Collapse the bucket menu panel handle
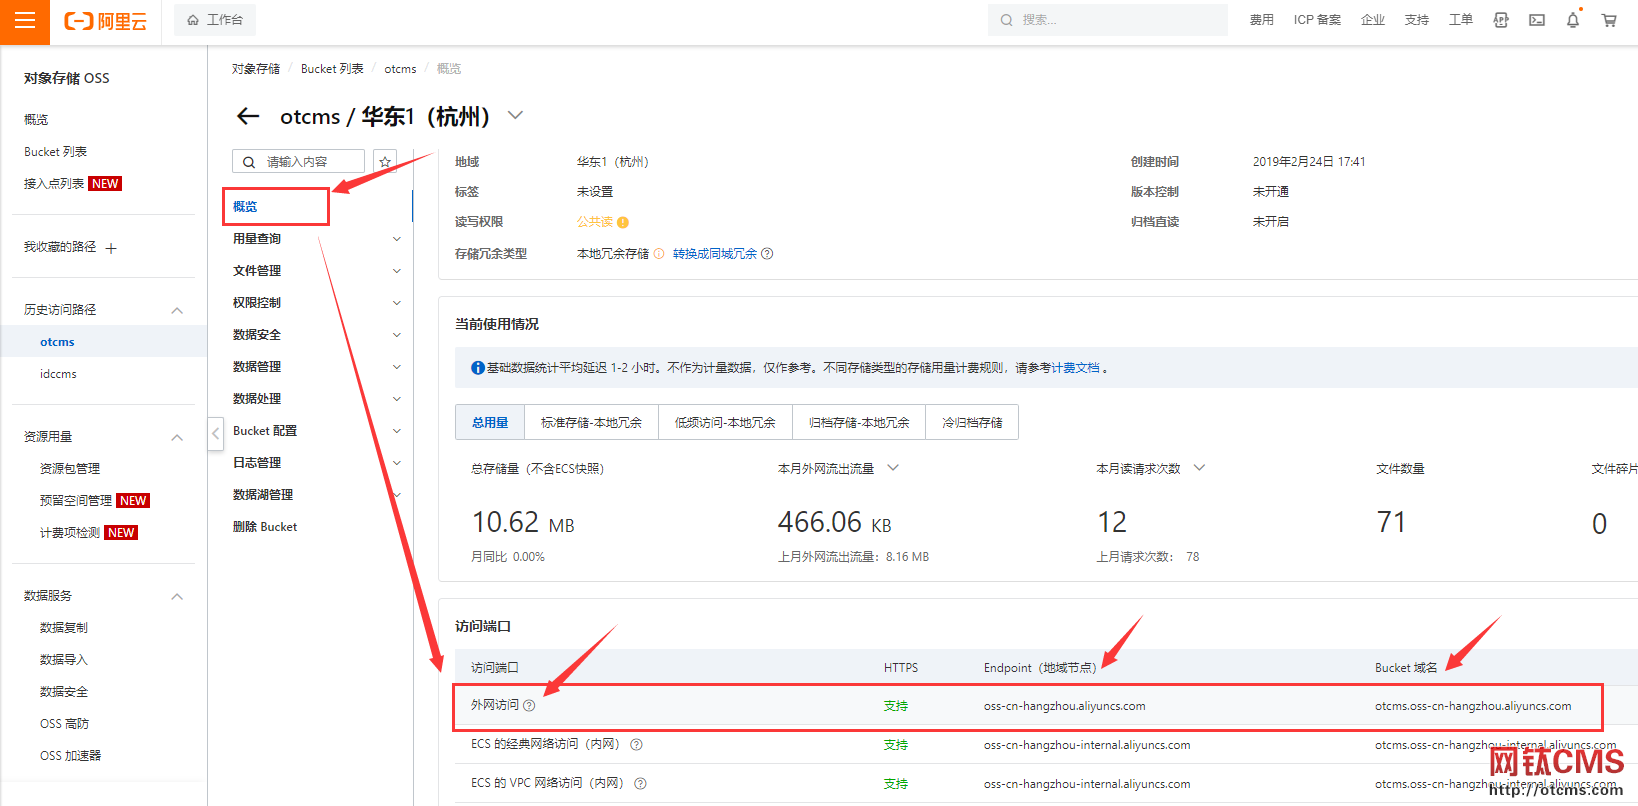Viewport: 1638px width, 806px height. [216, 434]
